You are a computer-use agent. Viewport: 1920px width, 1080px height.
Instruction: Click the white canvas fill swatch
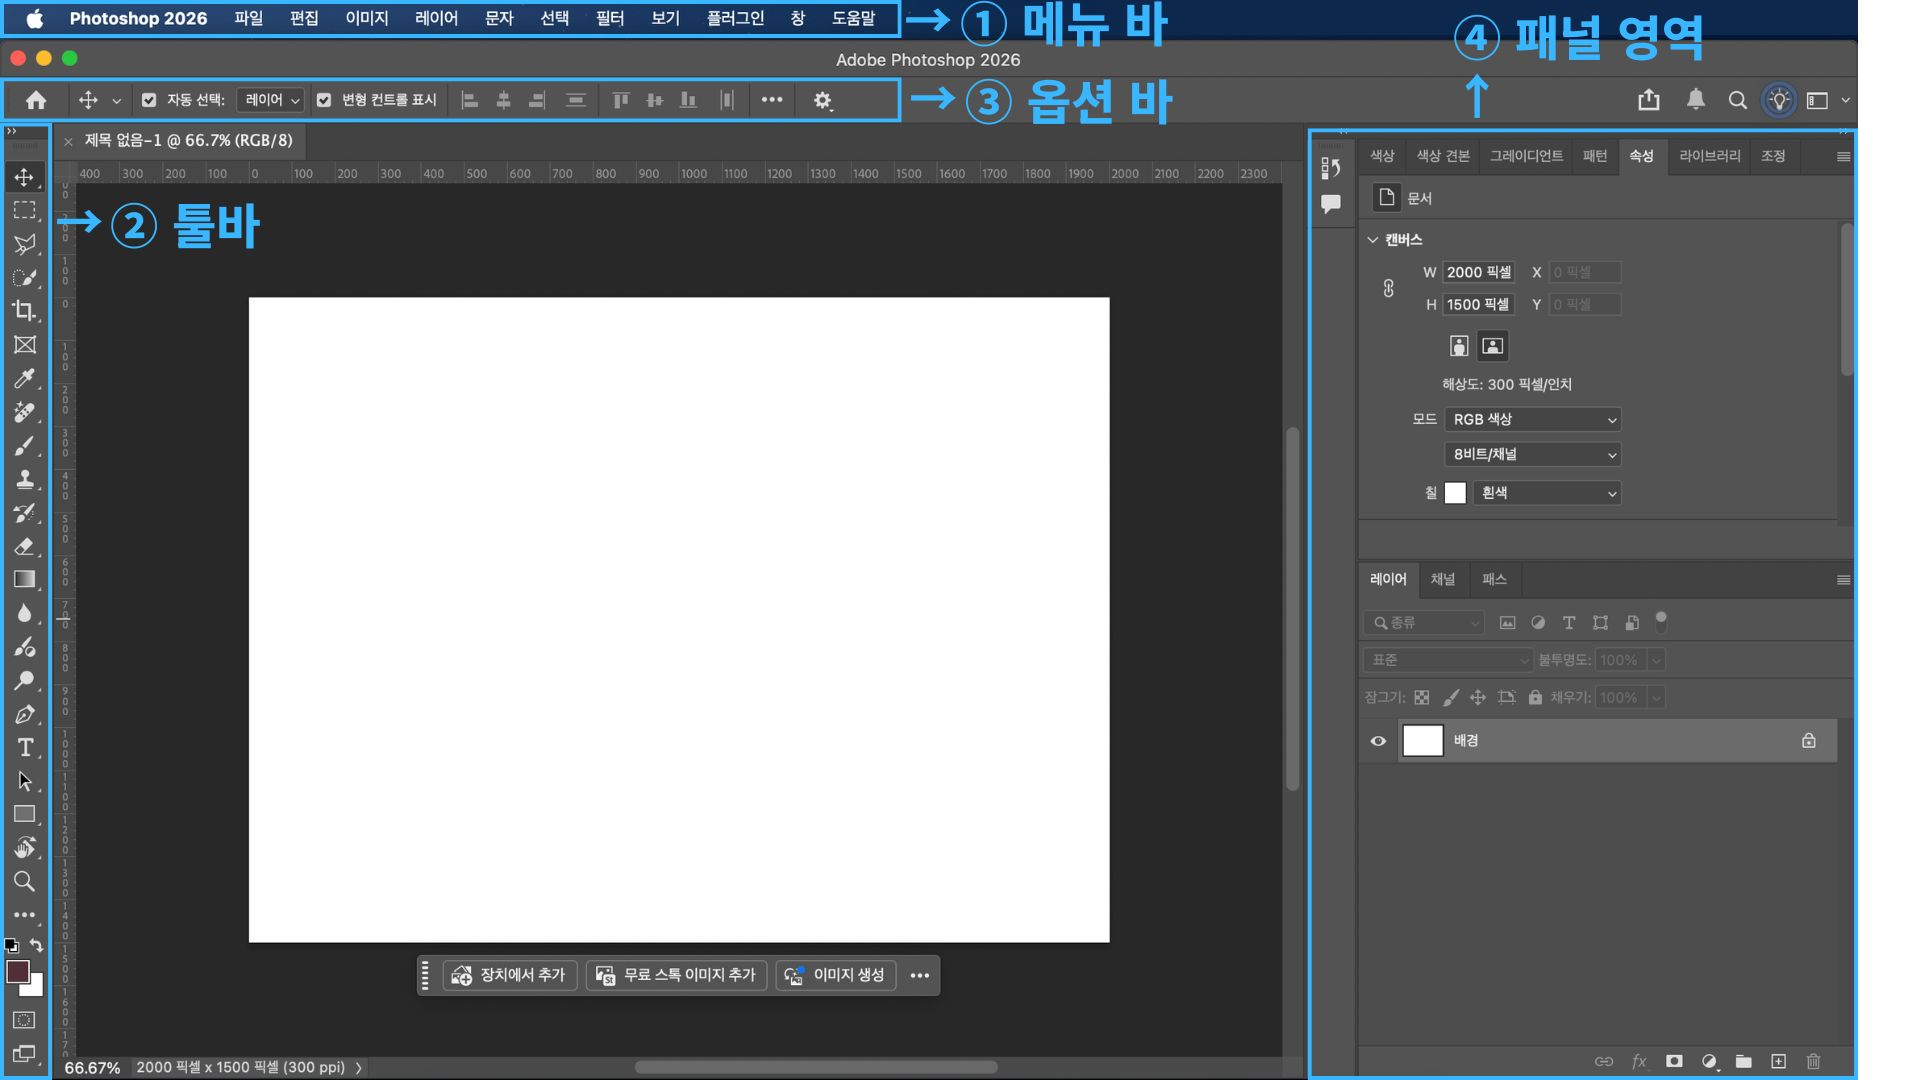click(x=1456, y=493)
